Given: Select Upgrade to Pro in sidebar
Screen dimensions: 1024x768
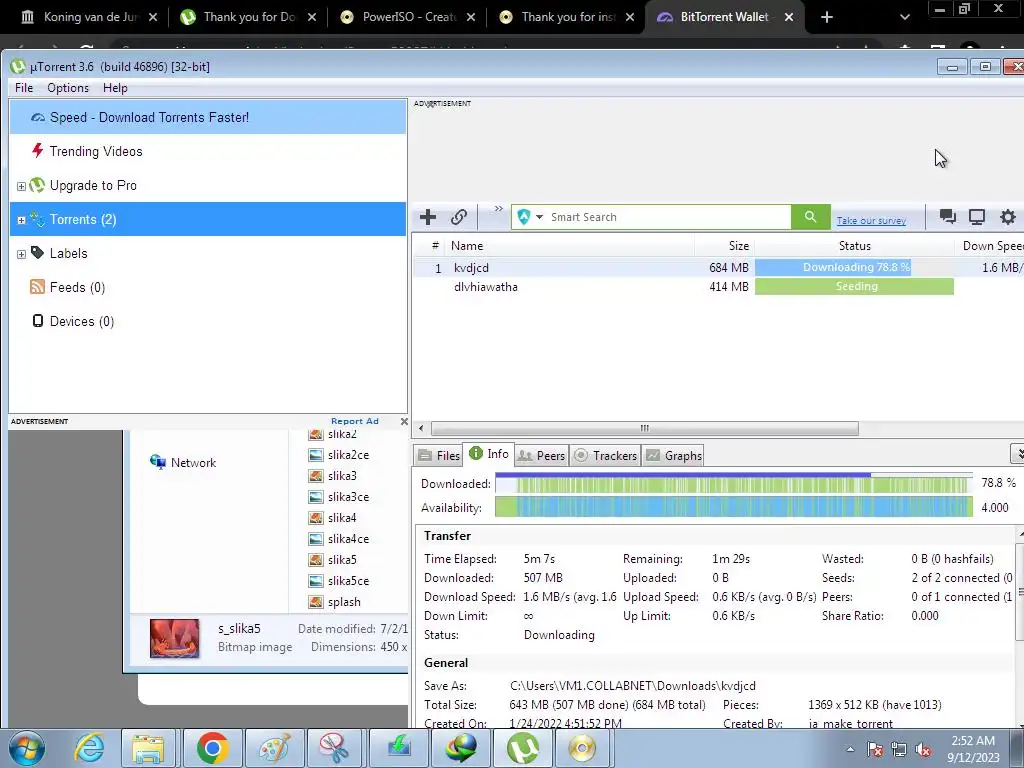Looking at the screenshot, I should tap(208, 185).
